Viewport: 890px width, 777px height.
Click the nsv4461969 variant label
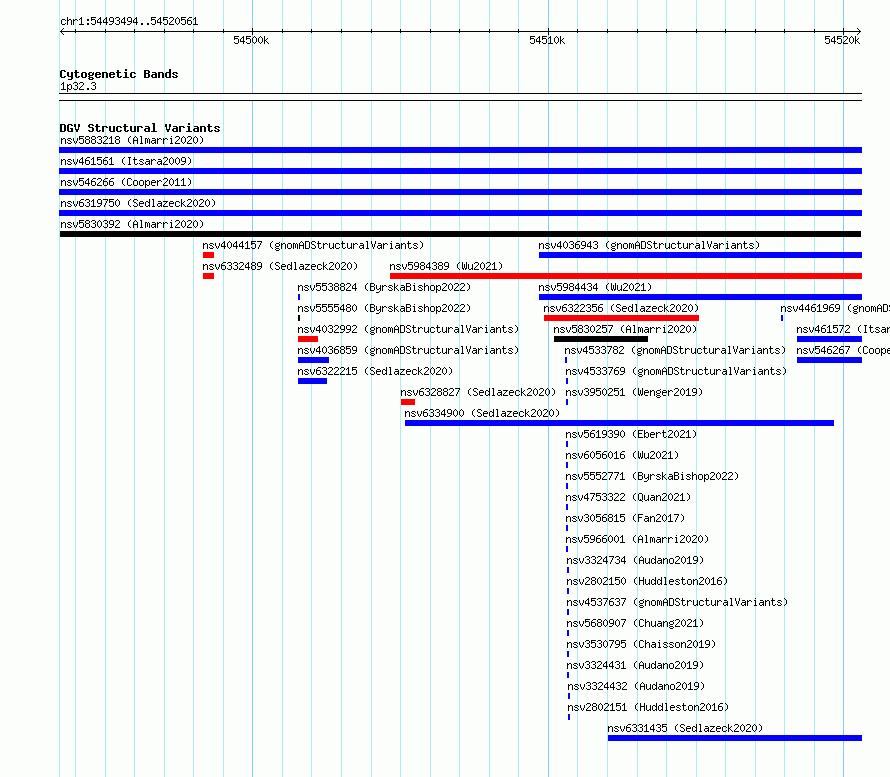click(x=834, y=308)
